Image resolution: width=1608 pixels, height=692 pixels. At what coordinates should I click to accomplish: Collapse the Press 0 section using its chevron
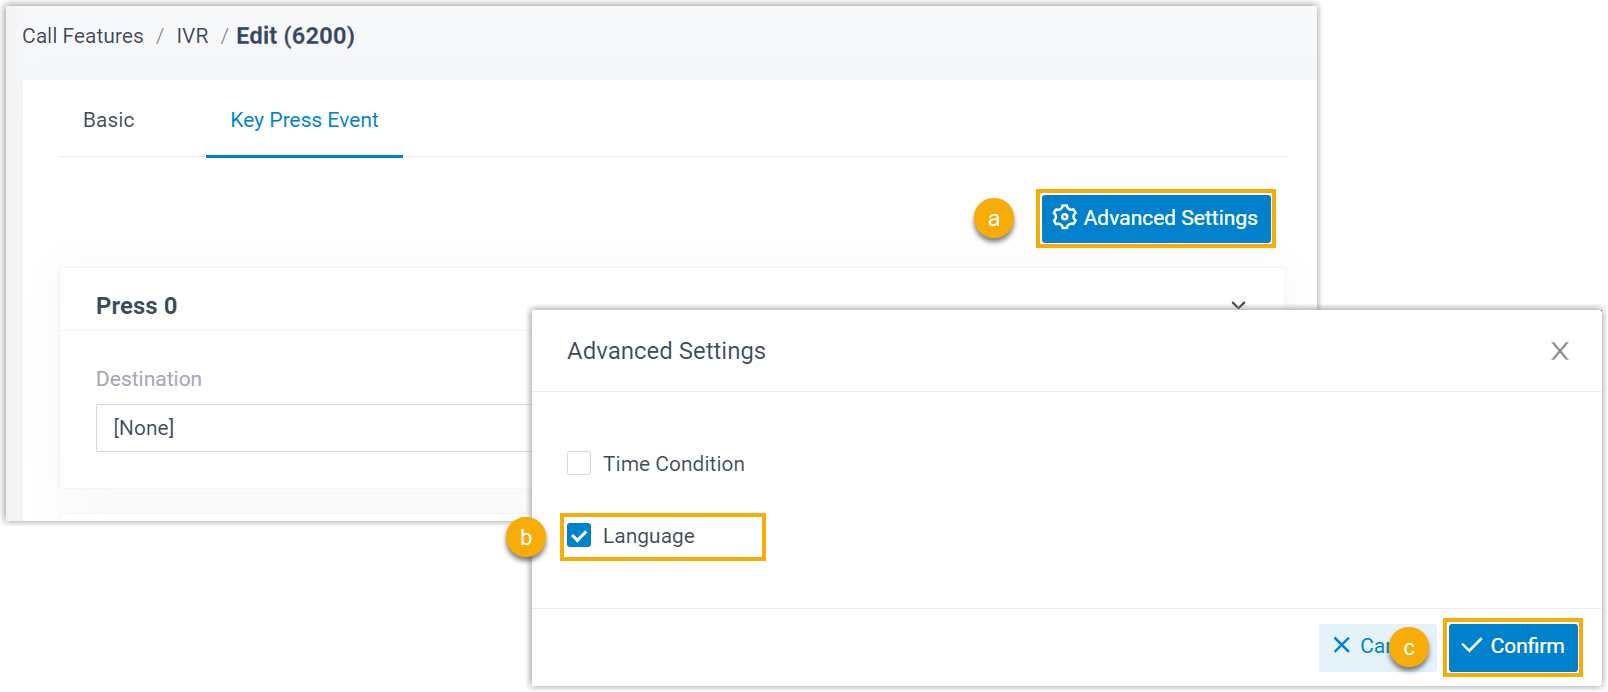1238,305
